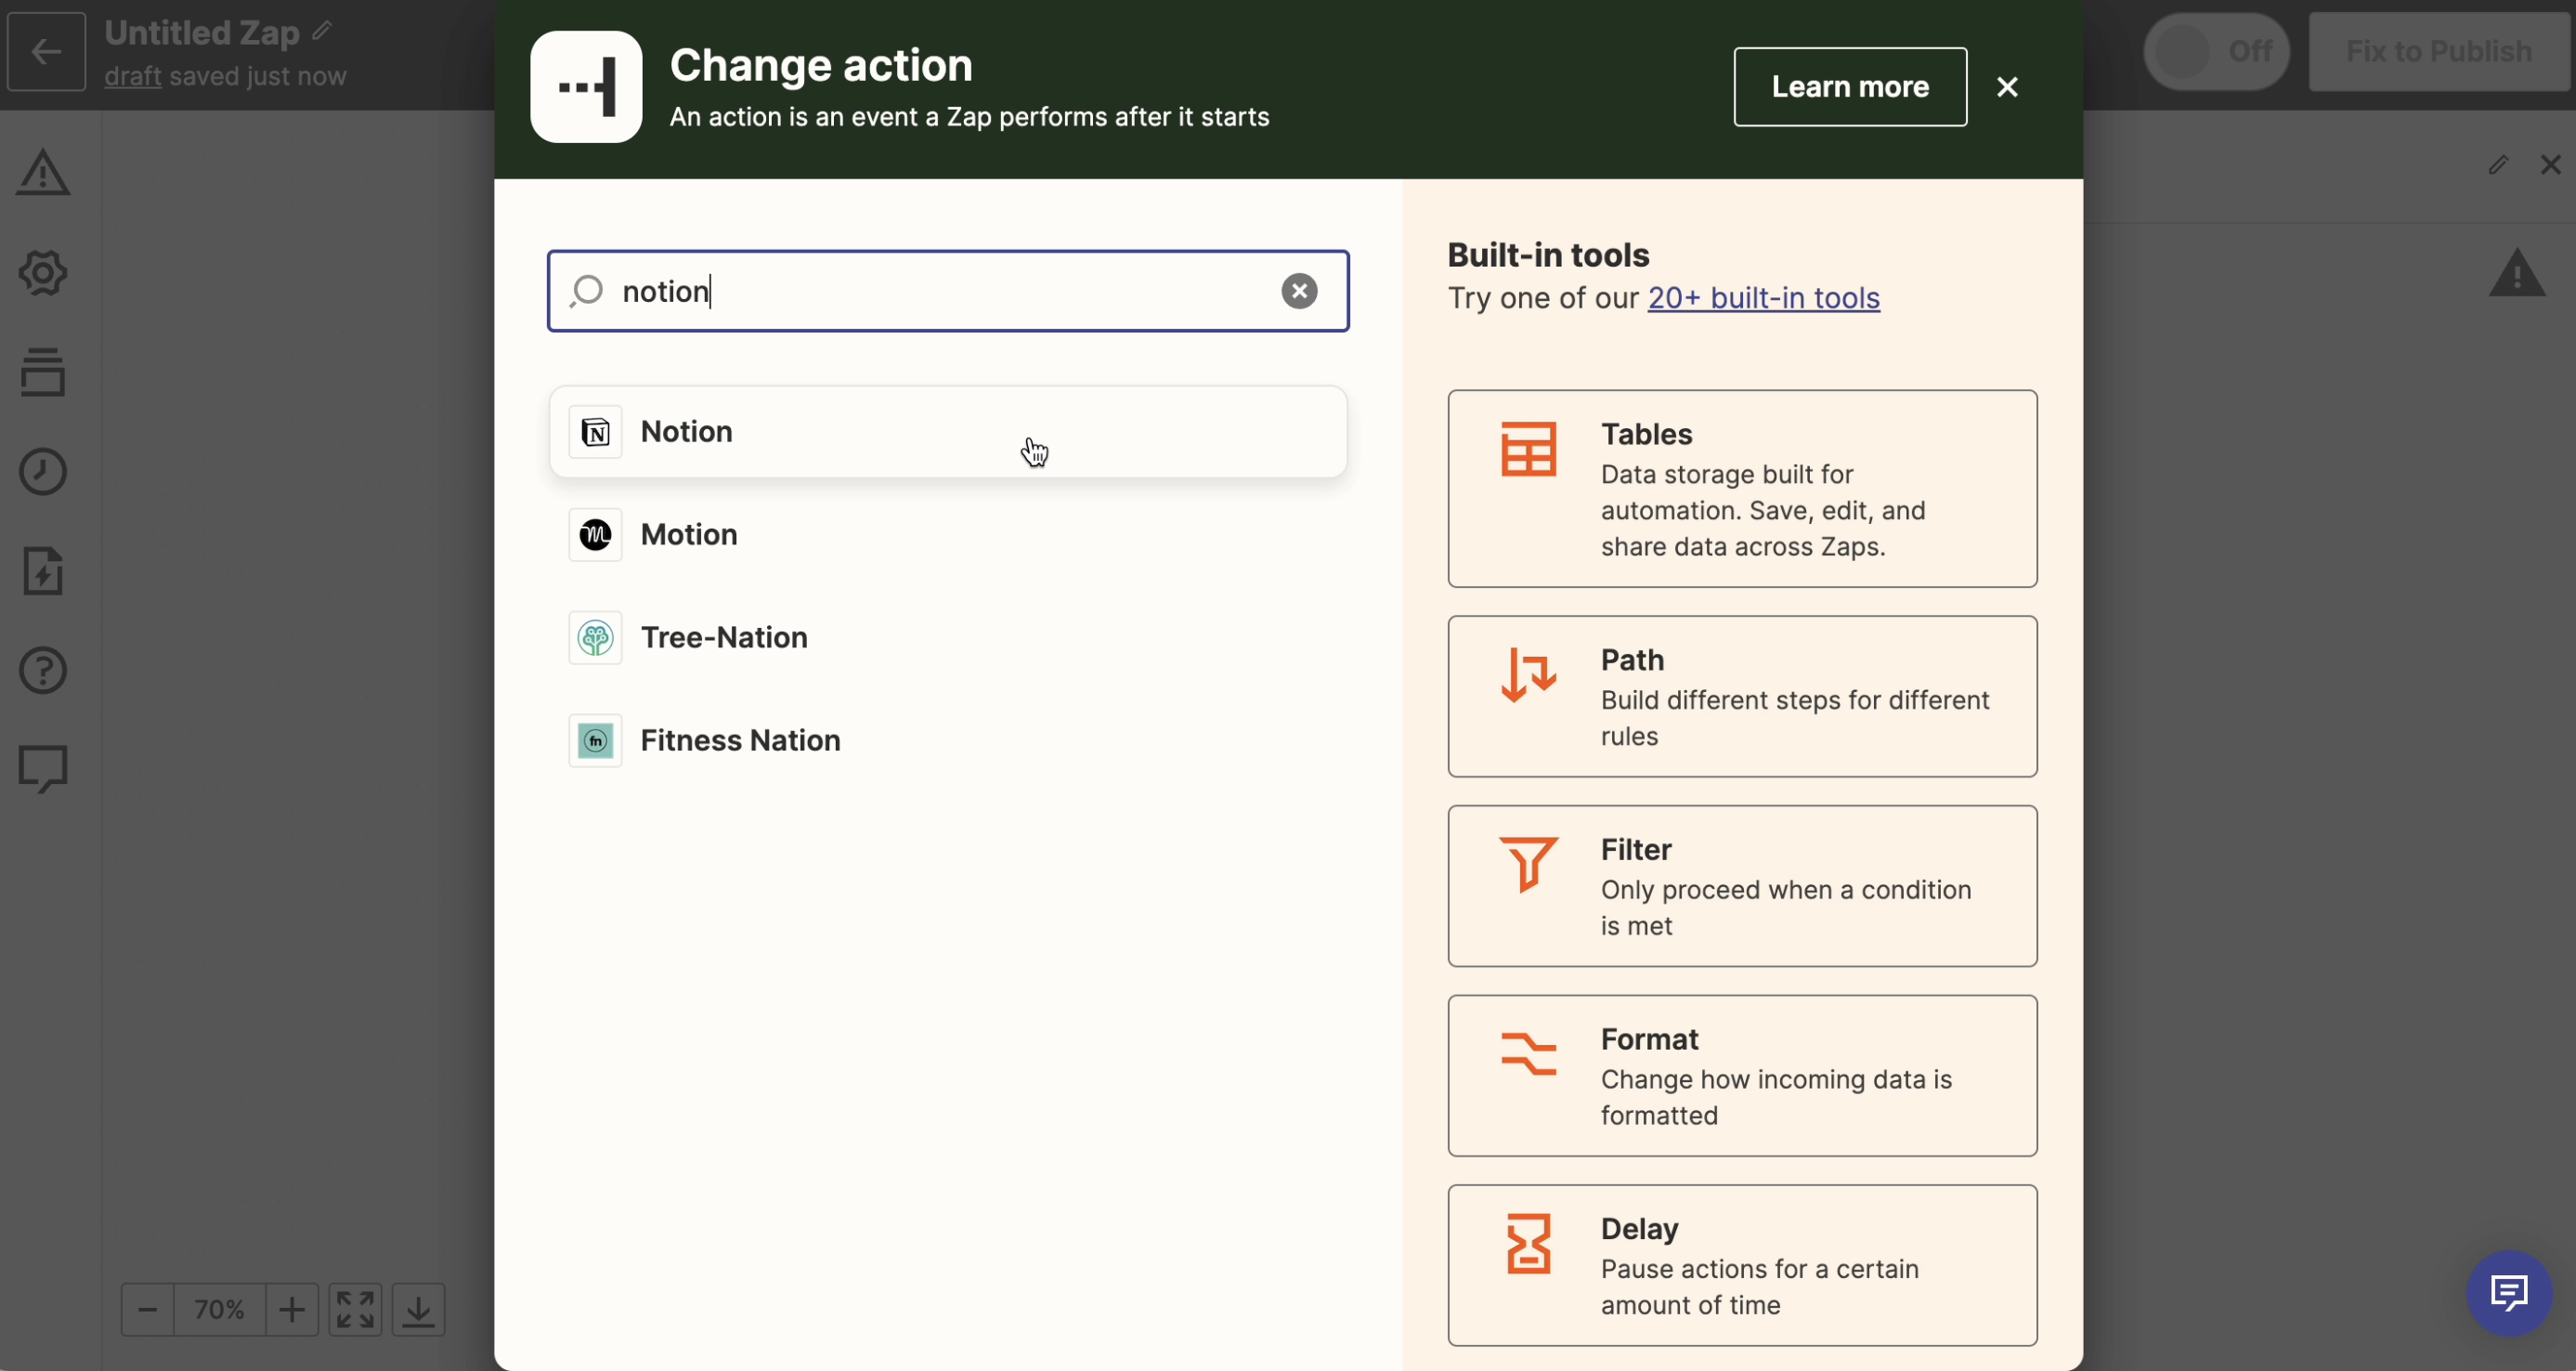Go back with the arrow button

coord(46,51)
